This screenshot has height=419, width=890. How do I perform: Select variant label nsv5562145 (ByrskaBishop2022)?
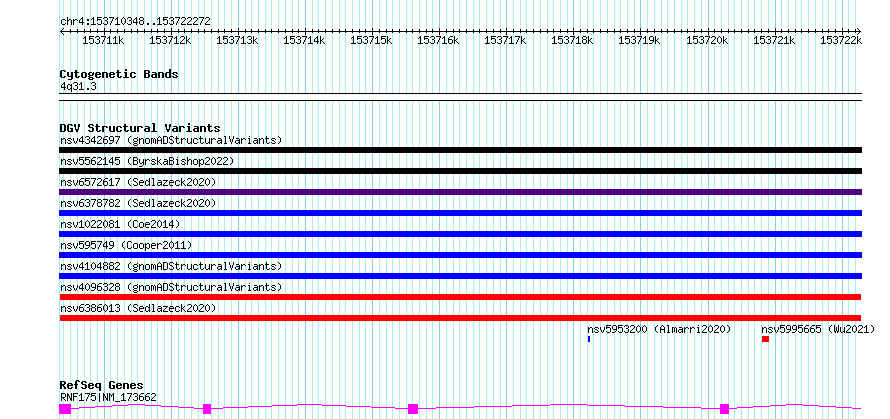pyautogui.click(x=147, y=161)
